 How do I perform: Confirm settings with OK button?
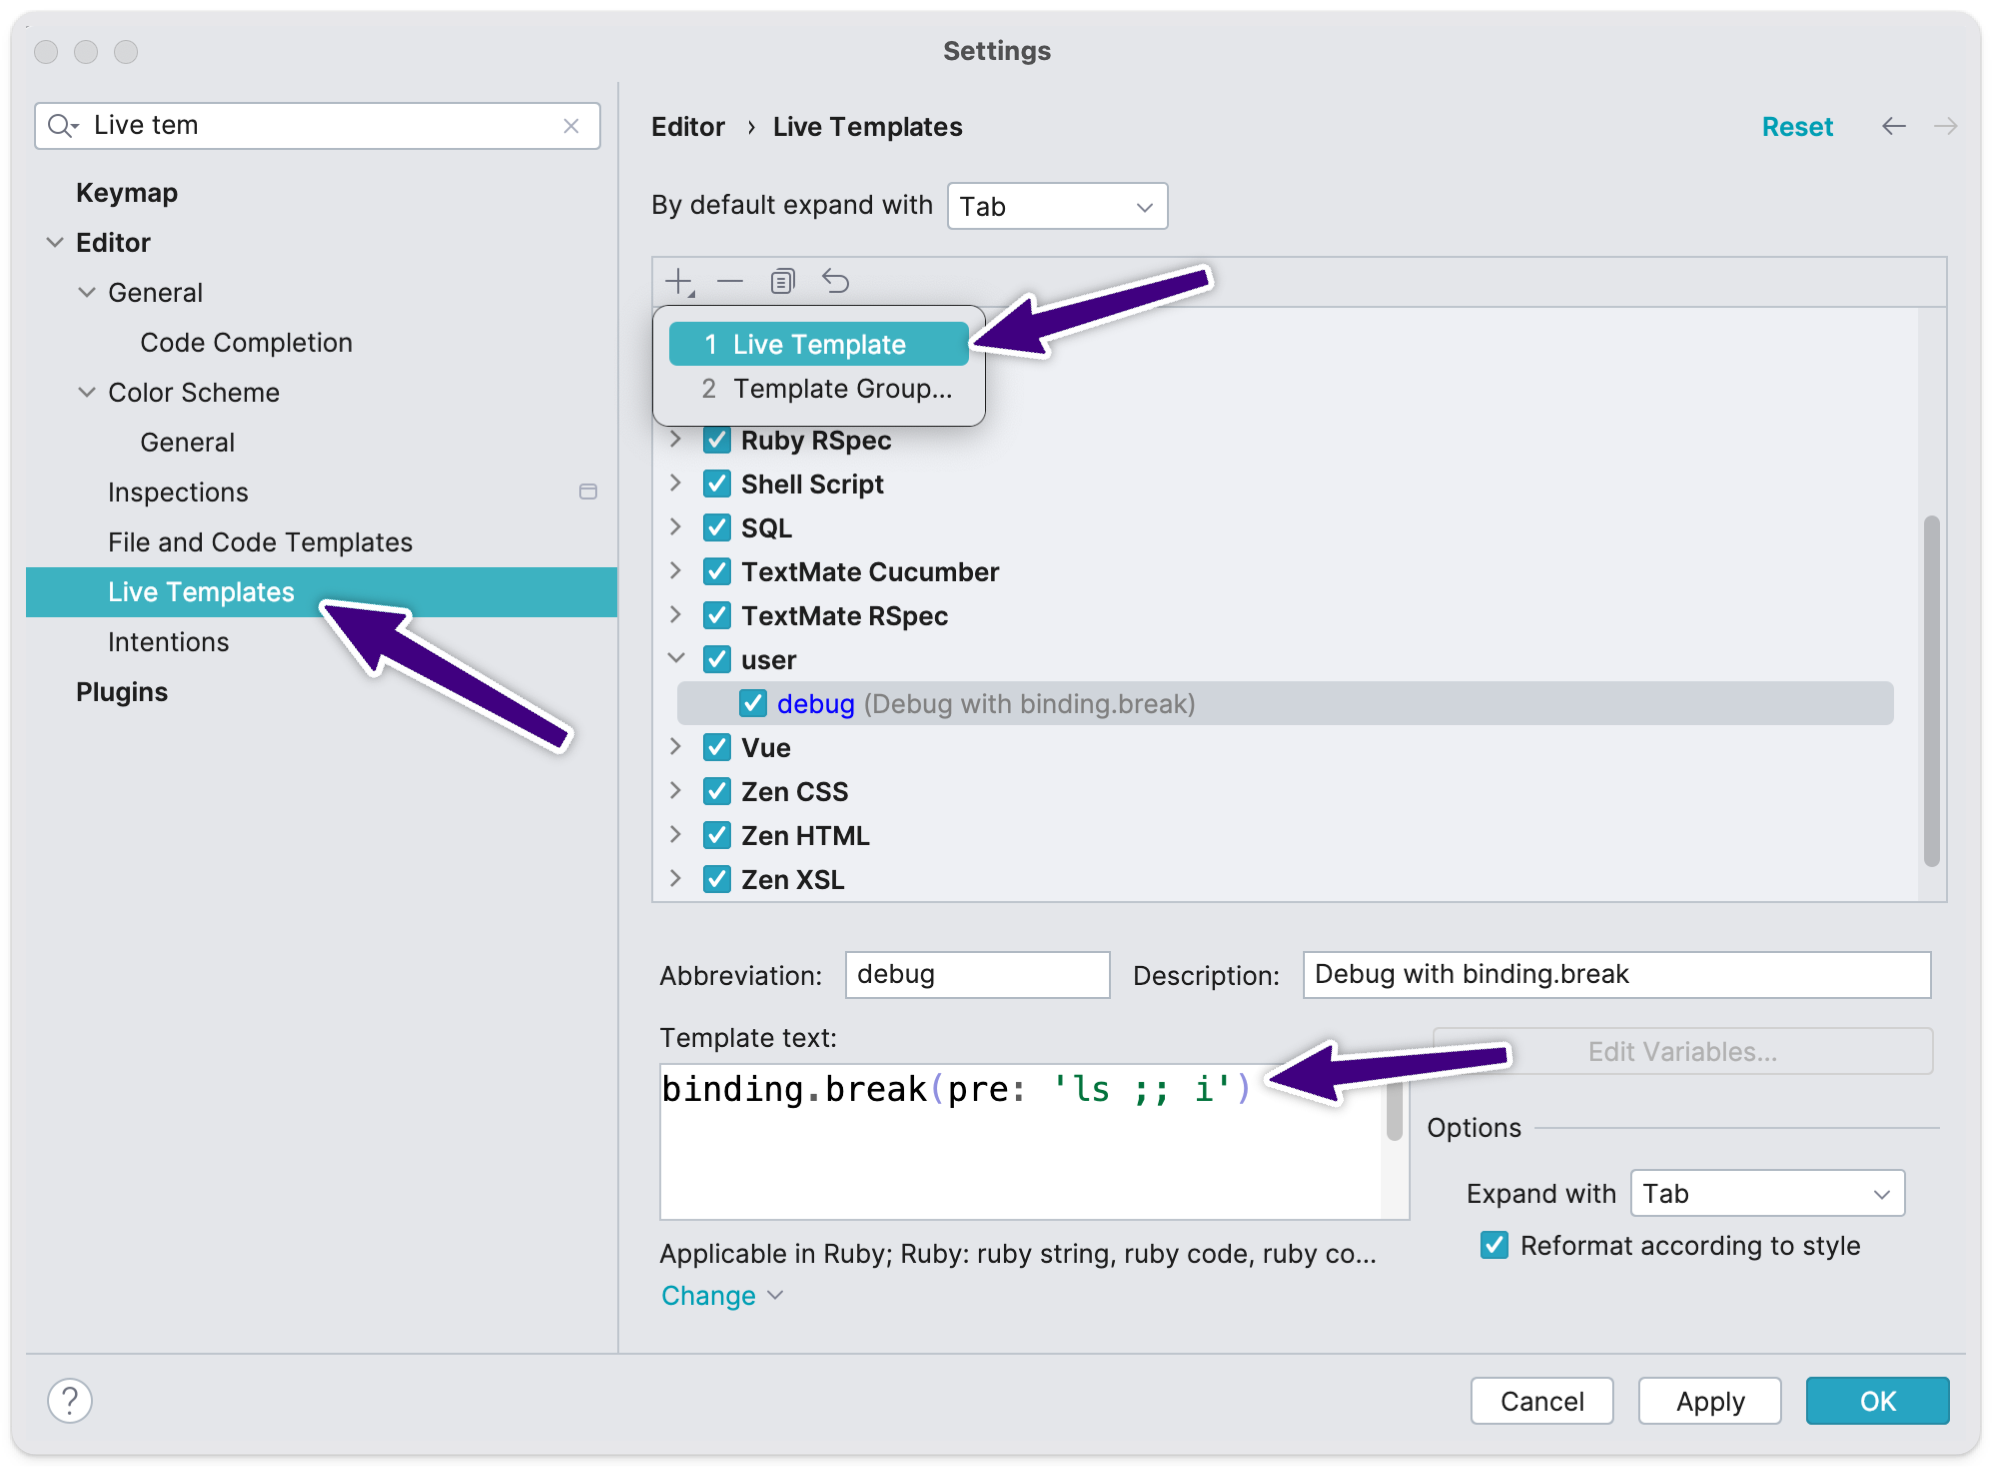pyautogui.click(x=1877, y=1401)
